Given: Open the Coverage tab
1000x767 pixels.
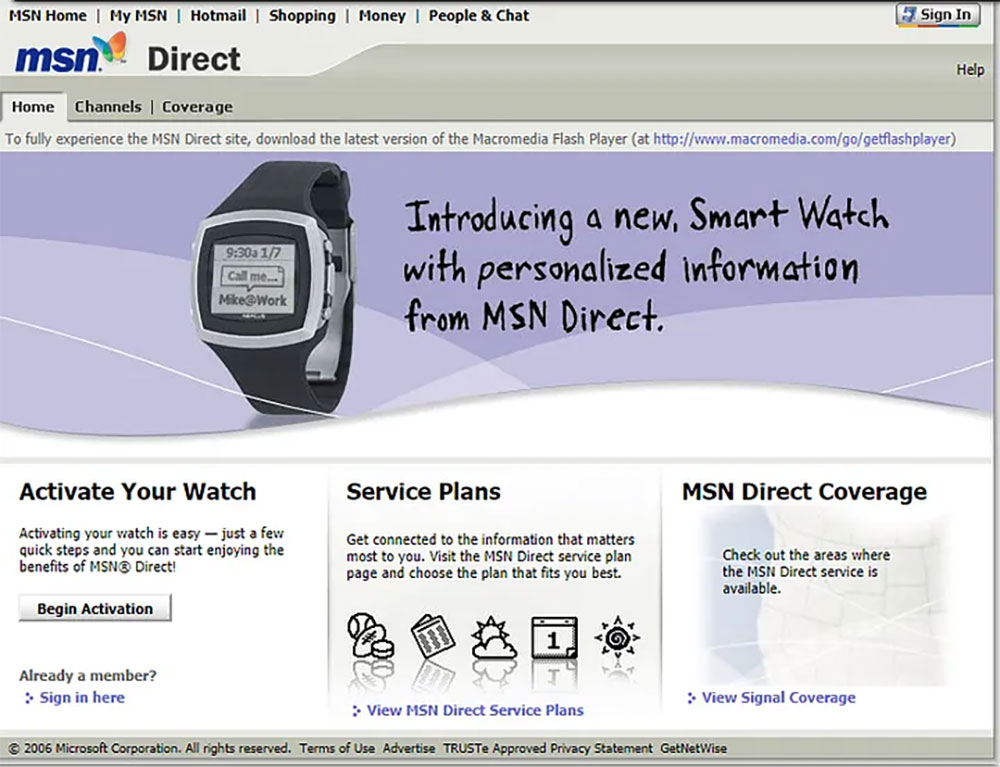Looking at the screenshot, I should 197,106.
